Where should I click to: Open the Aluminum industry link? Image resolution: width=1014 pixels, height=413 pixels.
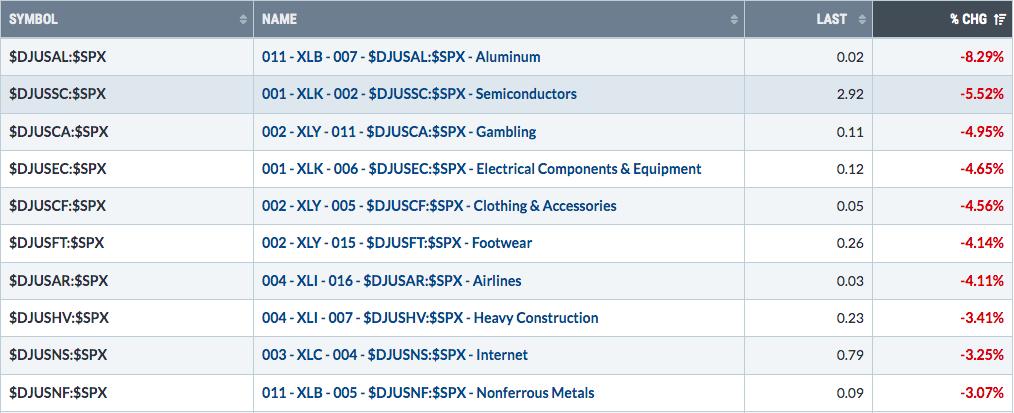pyautogui.click(x=401, y=57)
